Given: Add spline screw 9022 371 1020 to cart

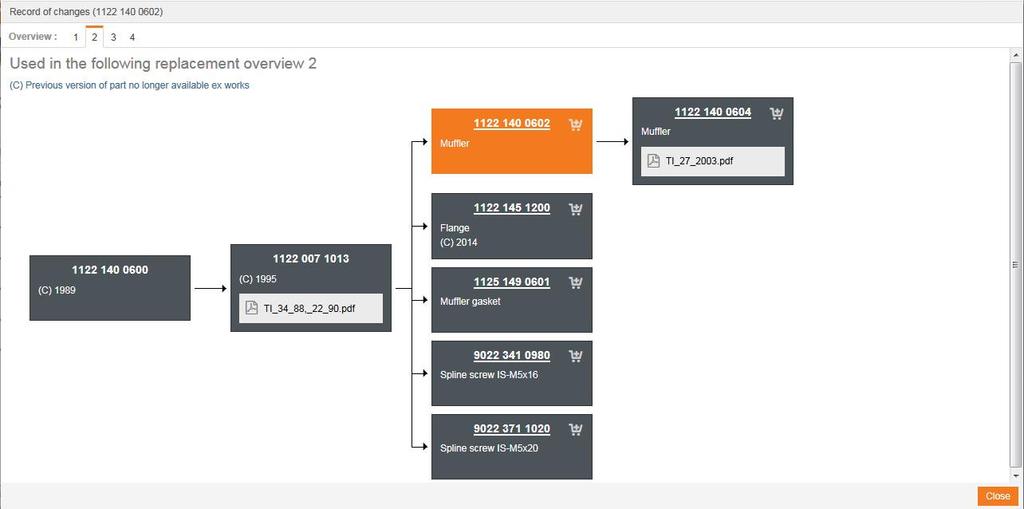Looking at the screenshot, I should (575, 430).
